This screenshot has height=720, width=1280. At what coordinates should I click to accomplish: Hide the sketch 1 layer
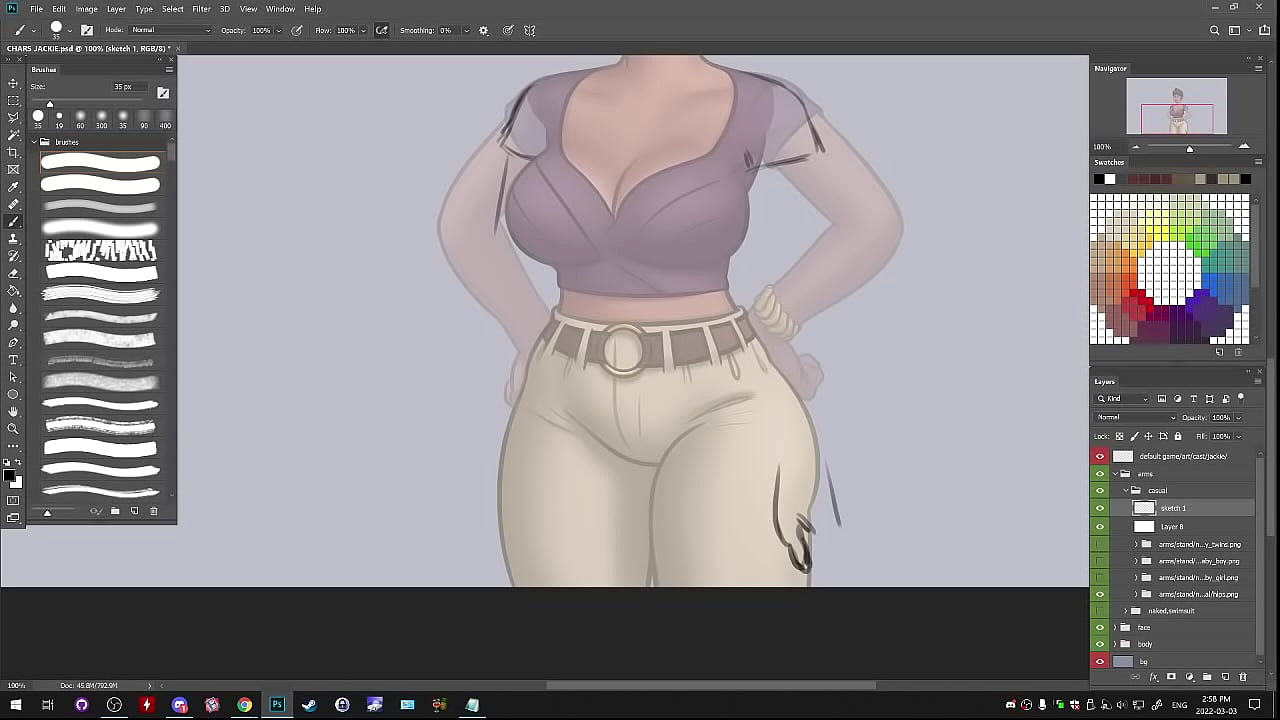(x=1100, y=508)
